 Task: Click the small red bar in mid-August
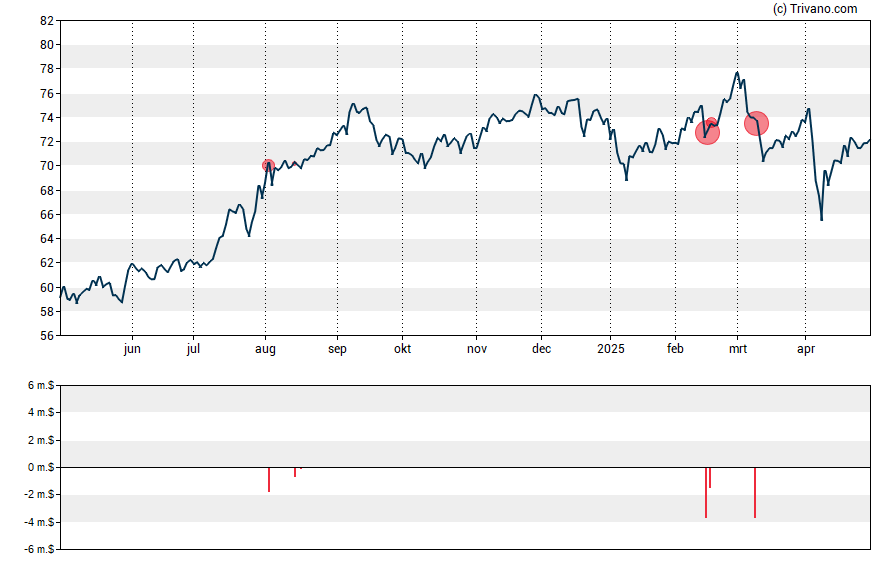[295, 472]
